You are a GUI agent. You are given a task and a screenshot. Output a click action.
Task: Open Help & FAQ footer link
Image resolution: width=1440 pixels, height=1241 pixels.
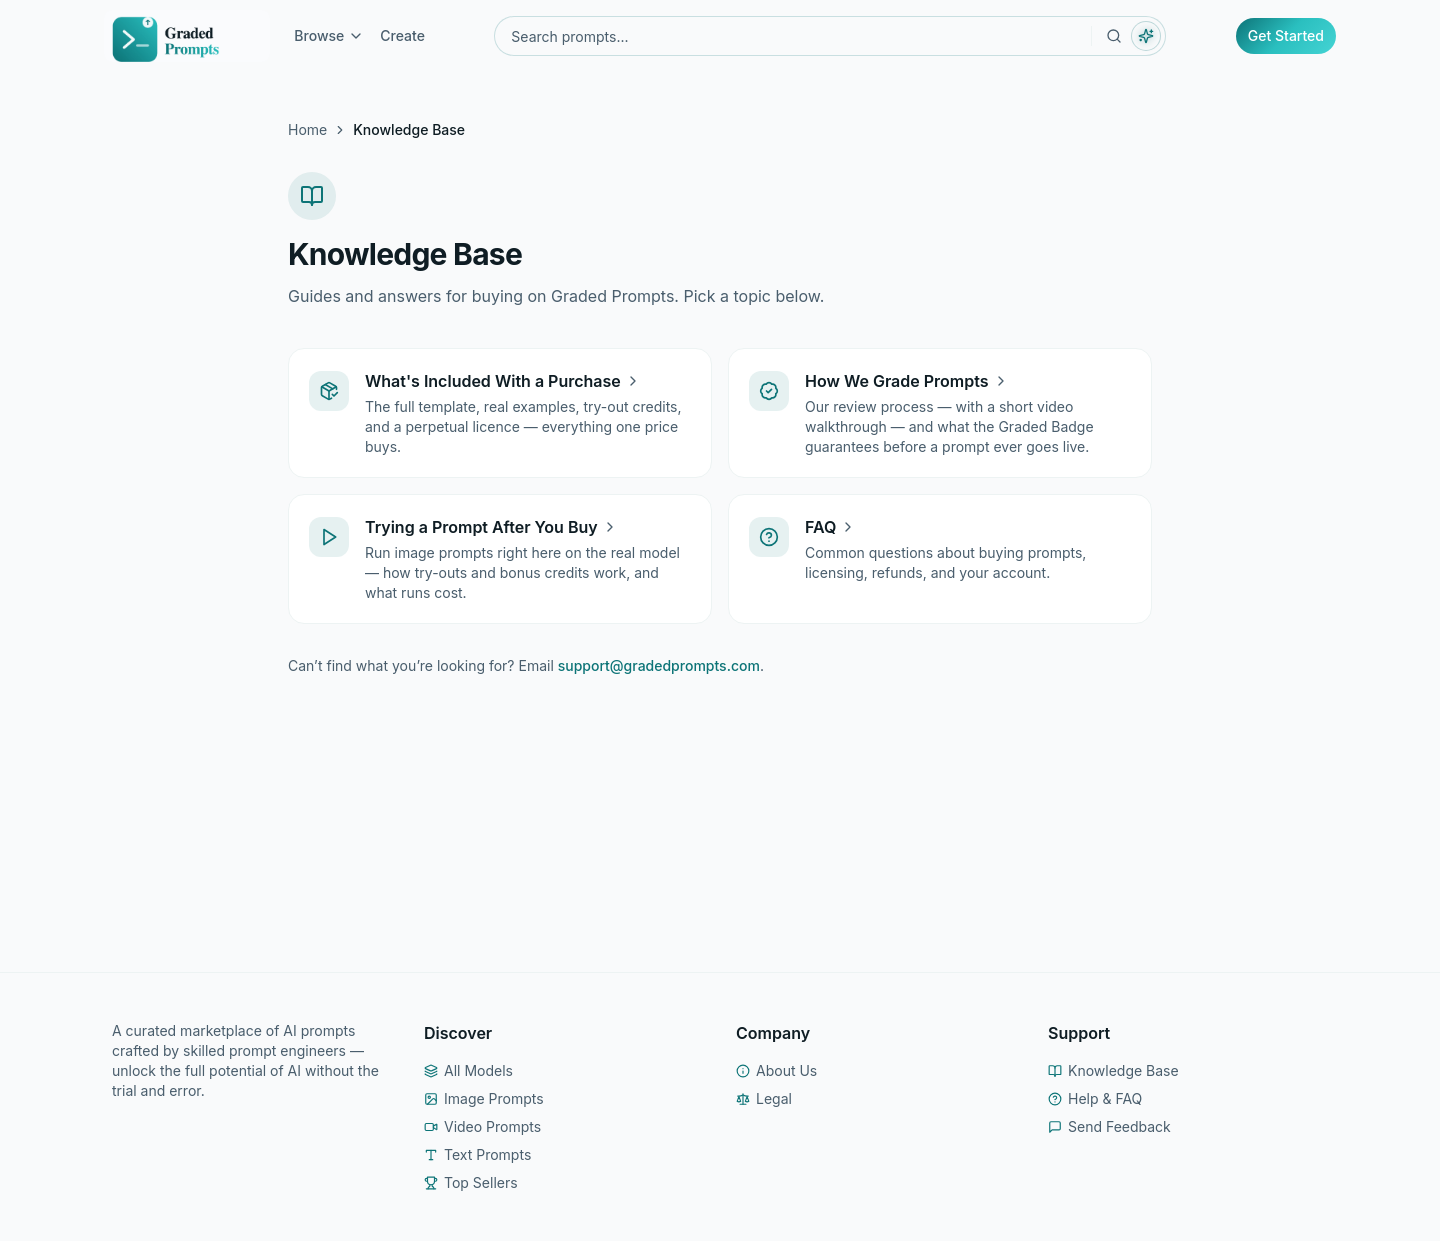[1105, 1099]
